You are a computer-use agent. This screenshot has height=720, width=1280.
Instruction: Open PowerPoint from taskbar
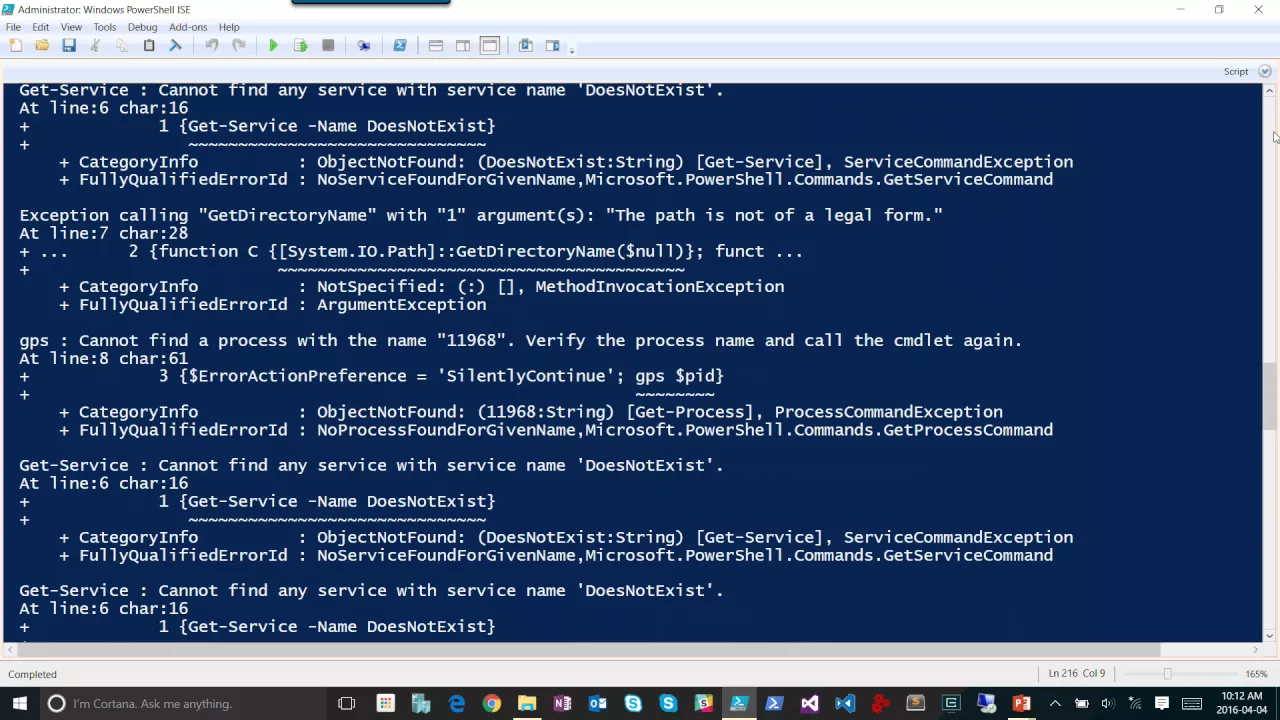(x=1022, y=704)
